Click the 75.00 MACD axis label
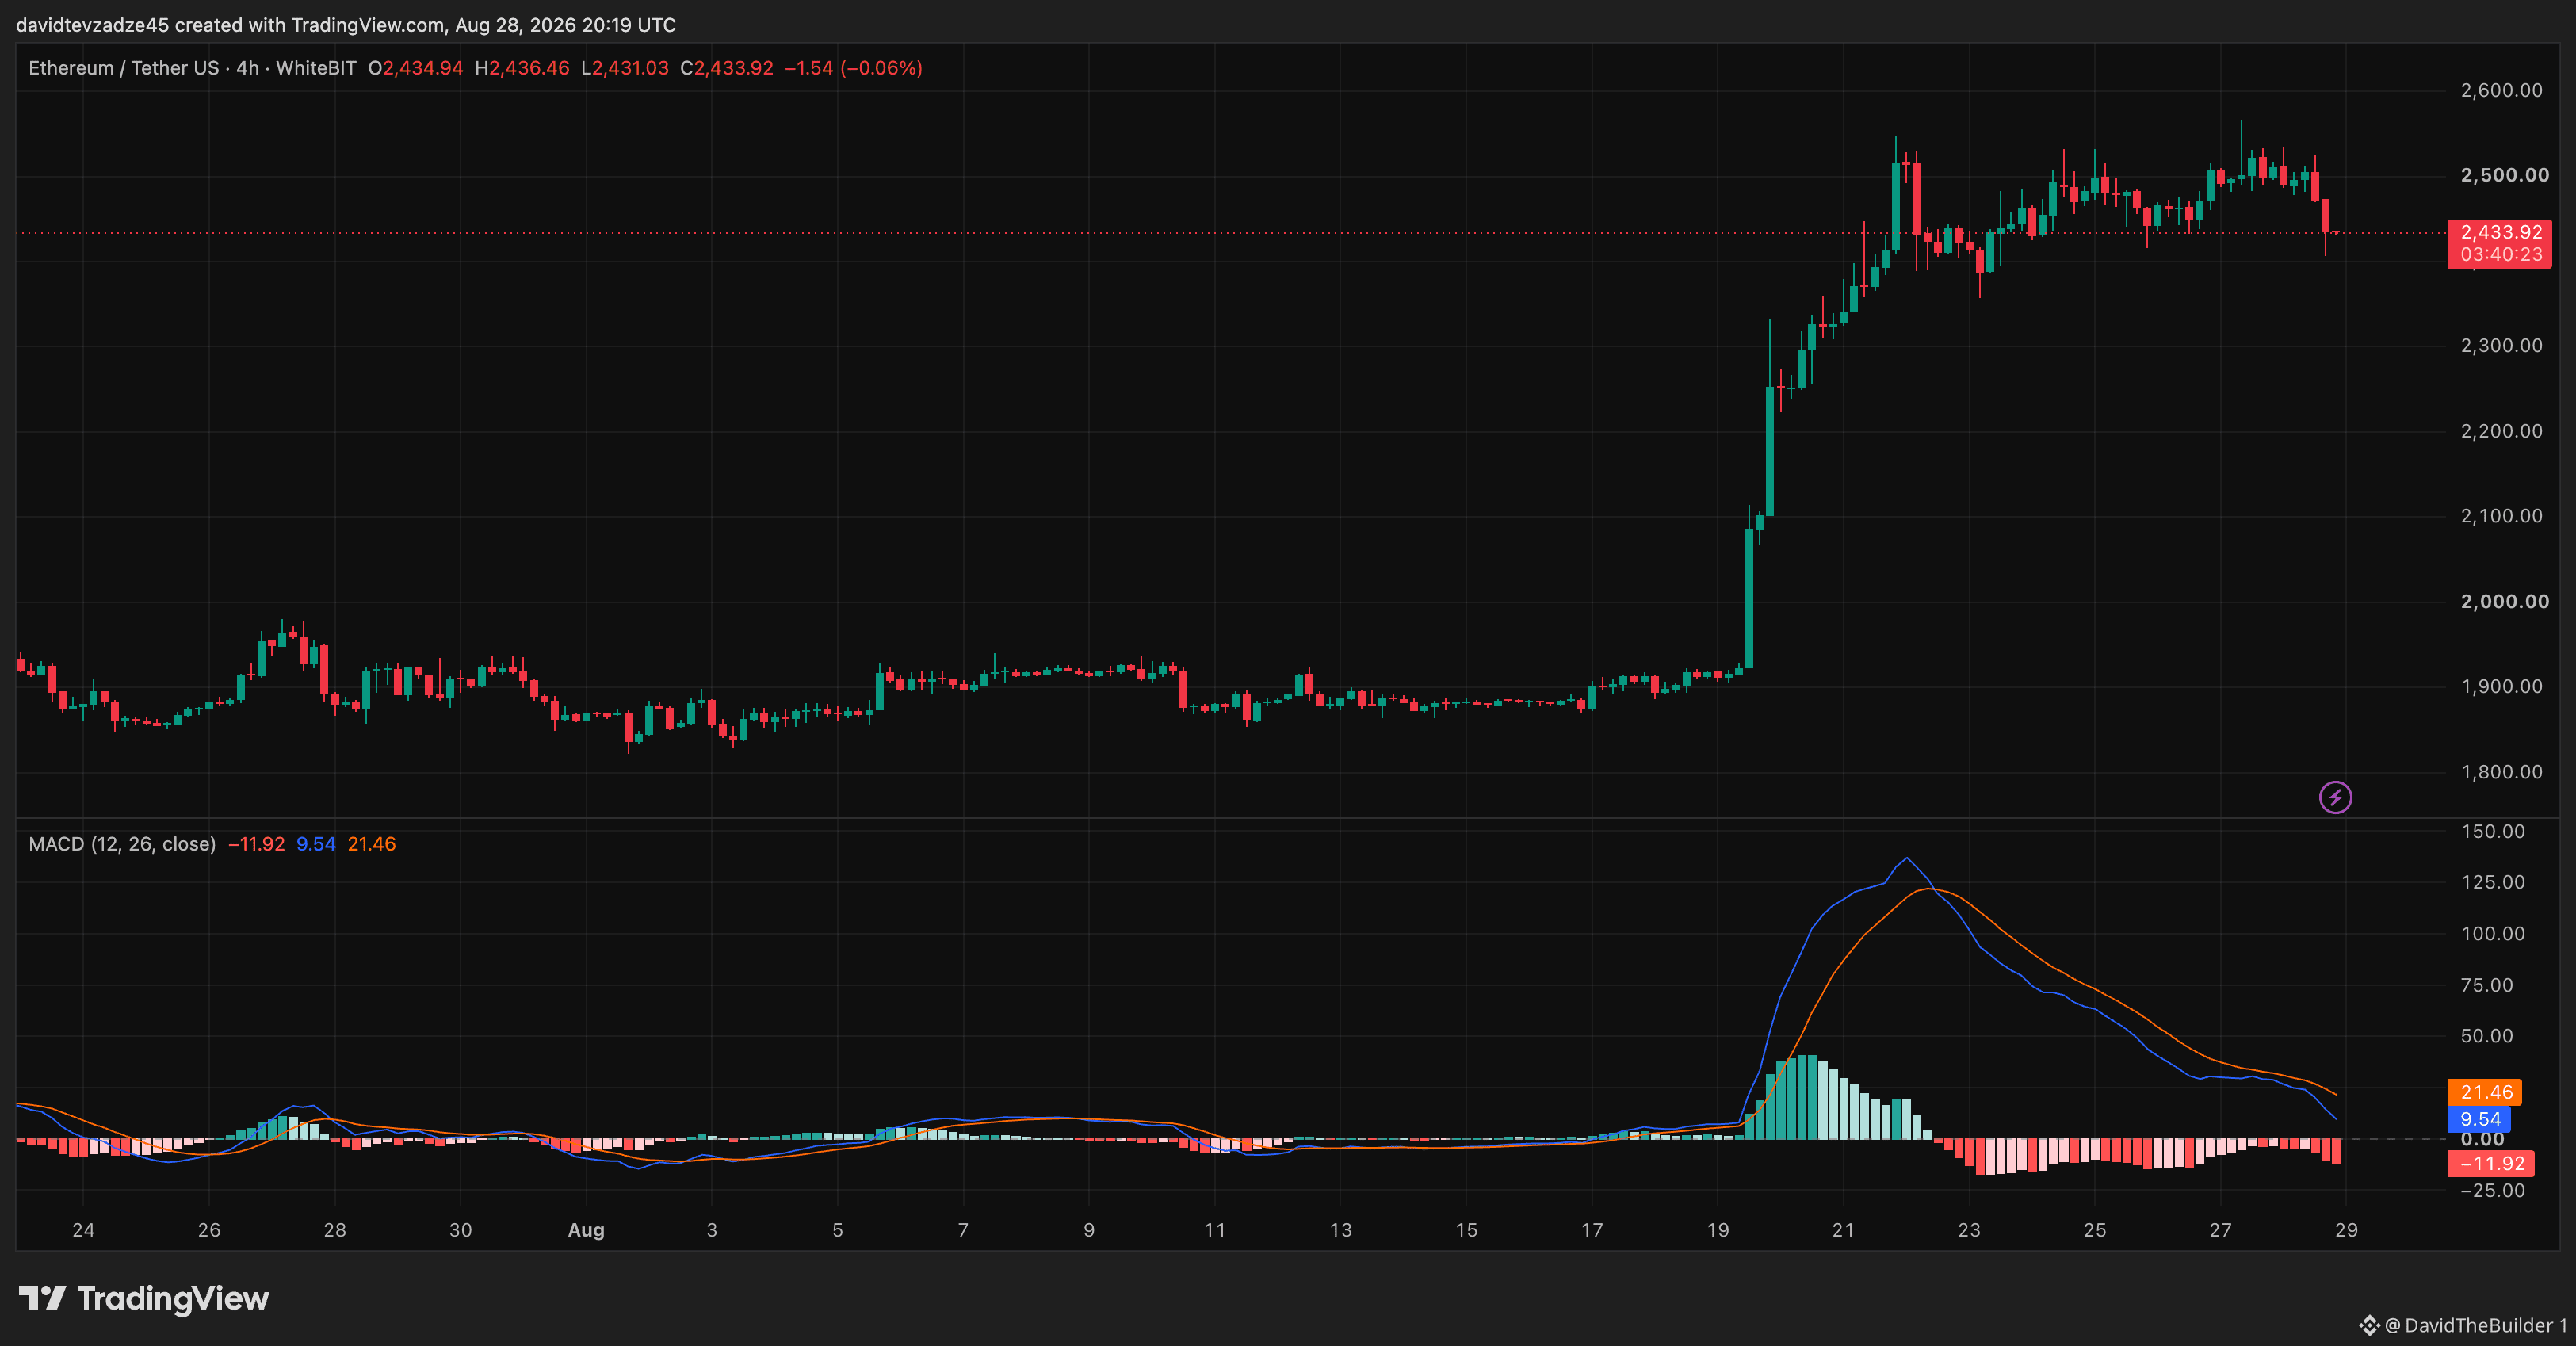2576x1346 pixels. [2487, 985]
